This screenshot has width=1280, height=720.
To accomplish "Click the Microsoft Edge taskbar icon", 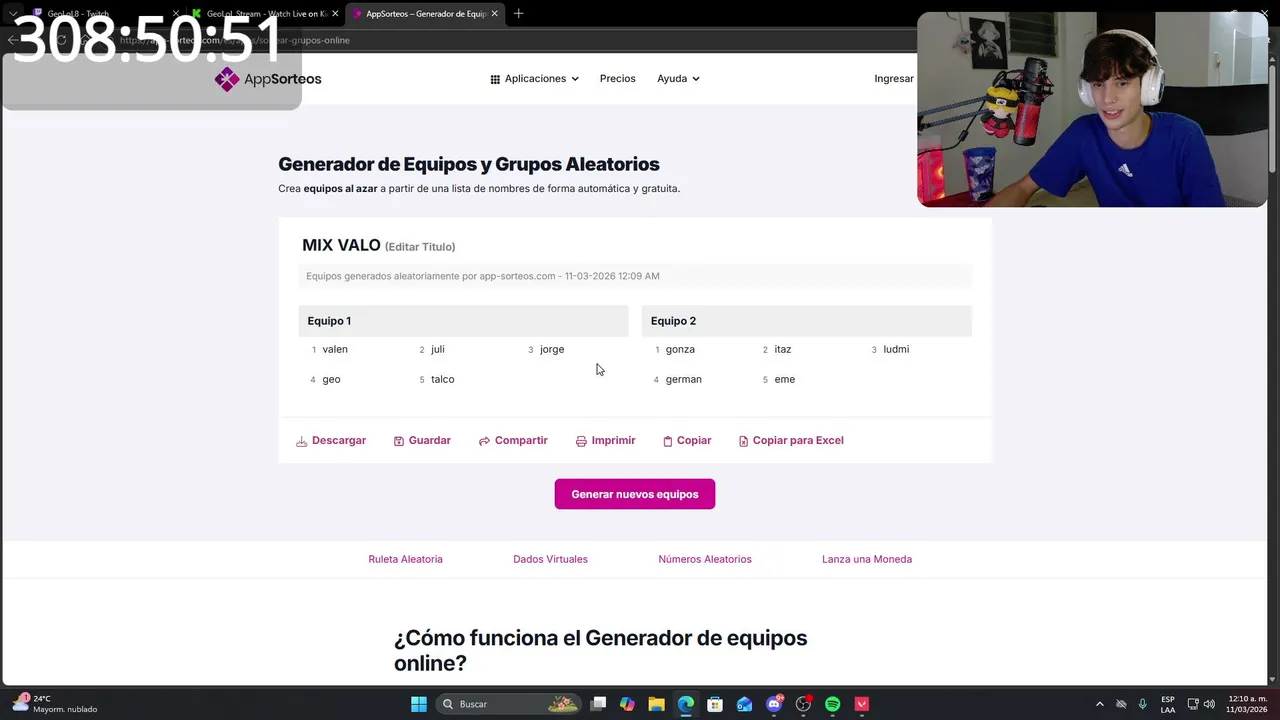I will tap(685, 704).
